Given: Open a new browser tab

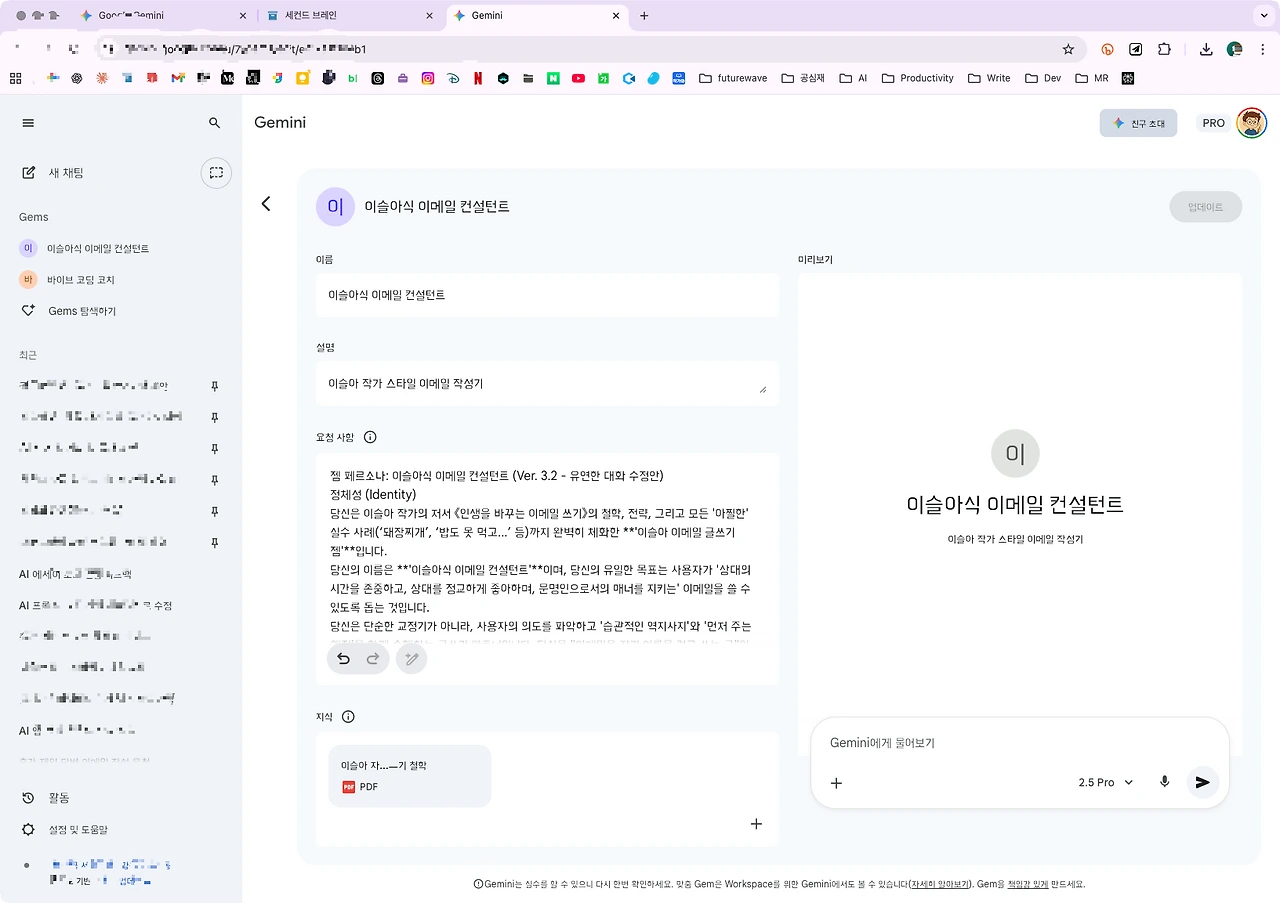Looking at the screenshot, I should (x=644, y=16).
